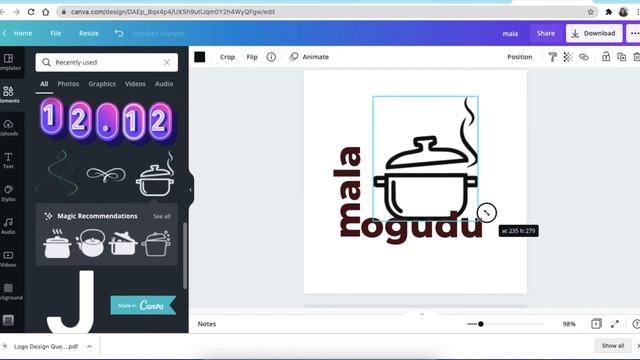Click the Share button
Screen dimensions: 640x360
tap(546, 33)
